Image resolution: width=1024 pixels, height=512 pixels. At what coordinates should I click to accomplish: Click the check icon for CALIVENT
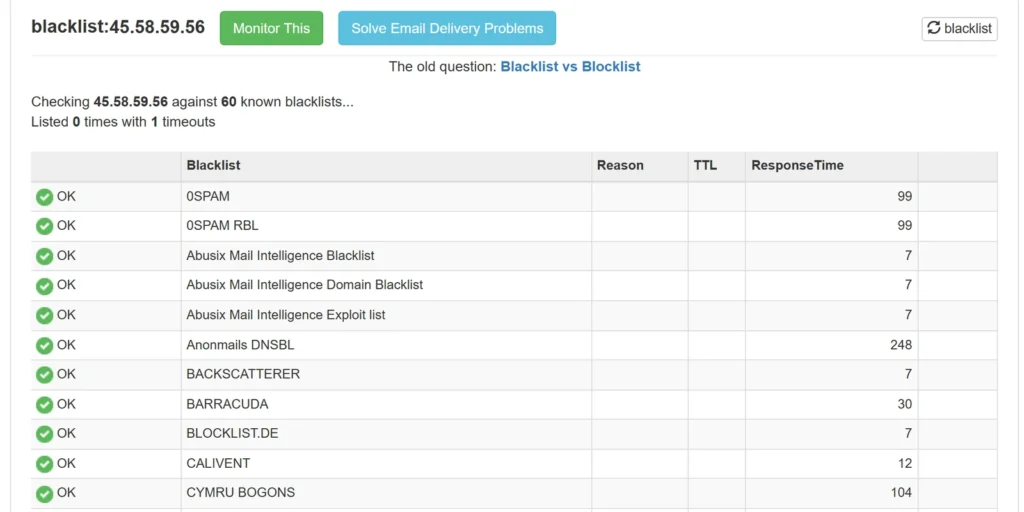pyautogui.click(x=44, y=464)
